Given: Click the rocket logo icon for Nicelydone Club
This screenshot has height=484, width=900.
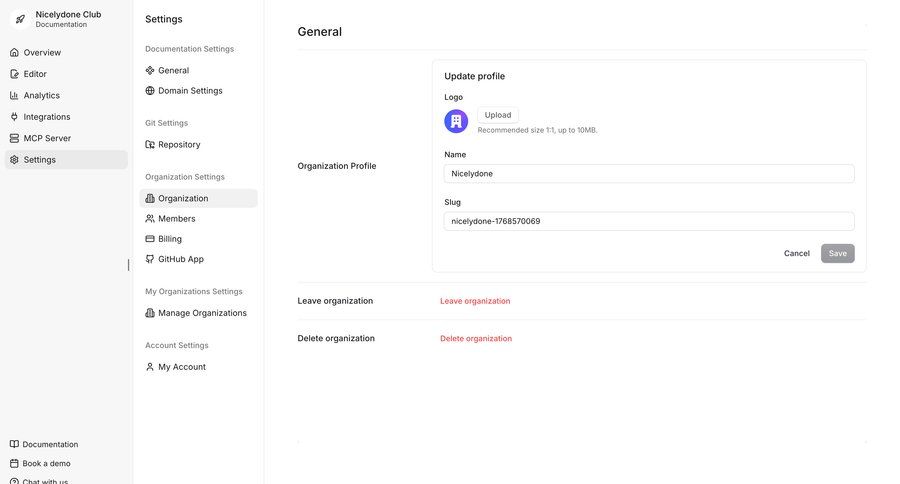Looking at the screenshot, I should click(20, 19).
